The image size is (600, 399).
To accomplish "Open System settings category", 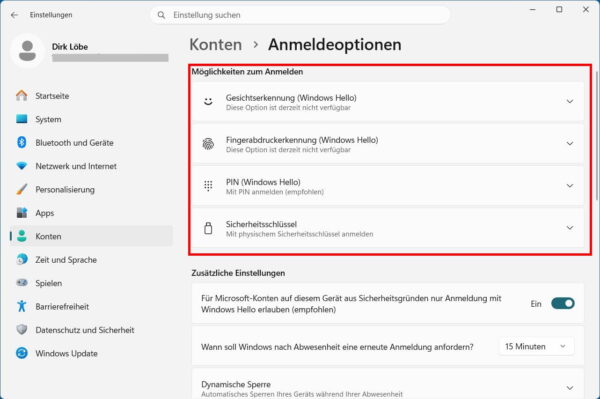I will [x=91, y=119].
